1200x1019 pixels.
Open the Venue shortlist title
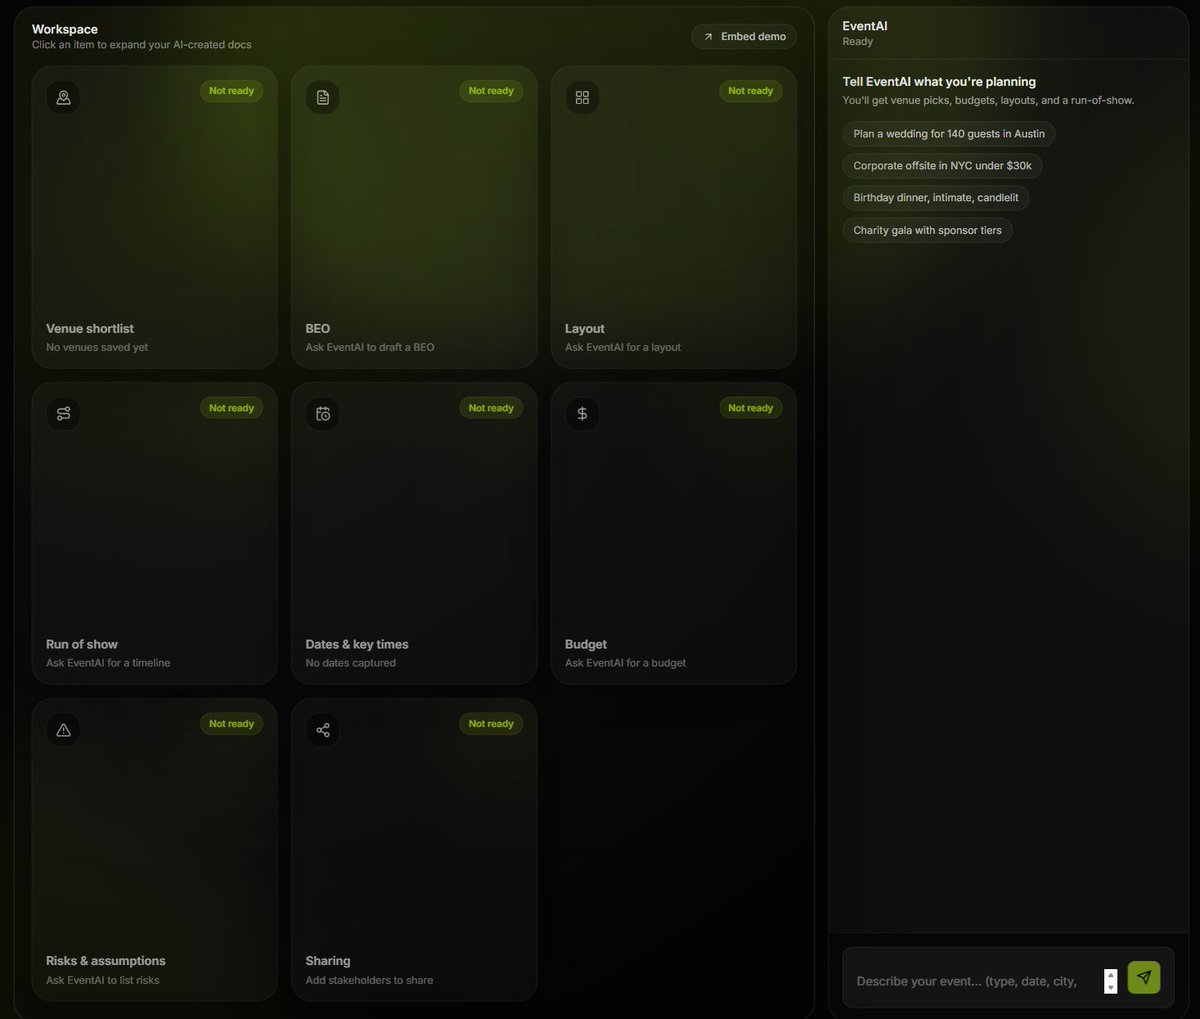coord(90,329)
